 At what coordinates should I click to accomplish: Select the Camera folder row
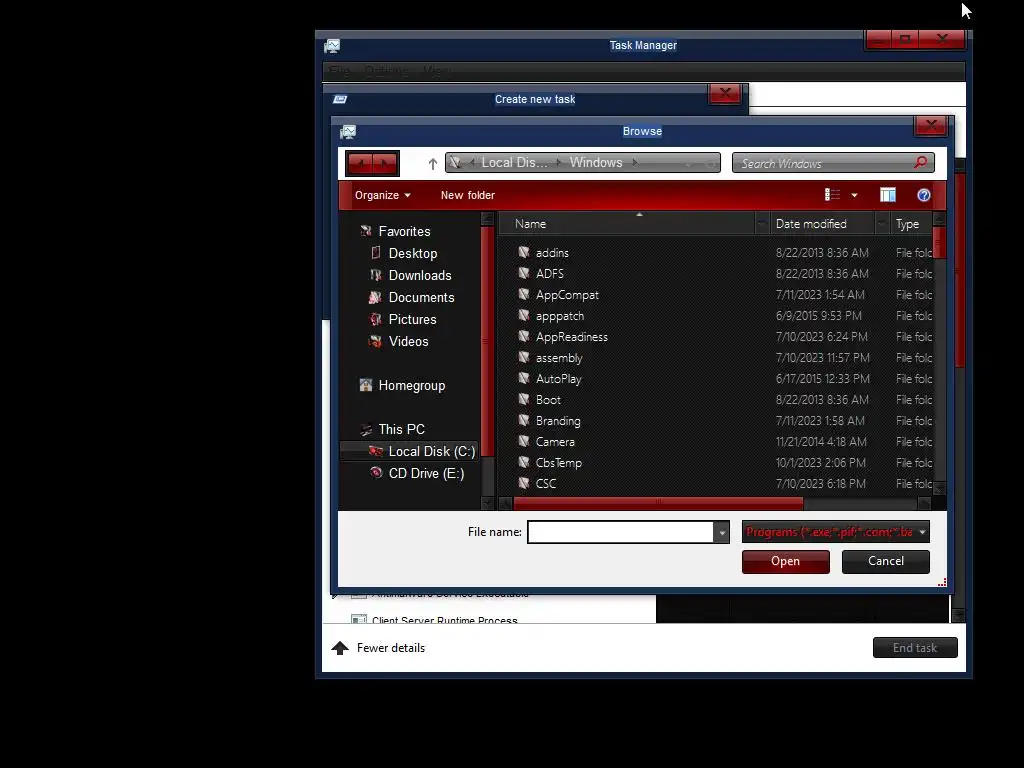718,441
